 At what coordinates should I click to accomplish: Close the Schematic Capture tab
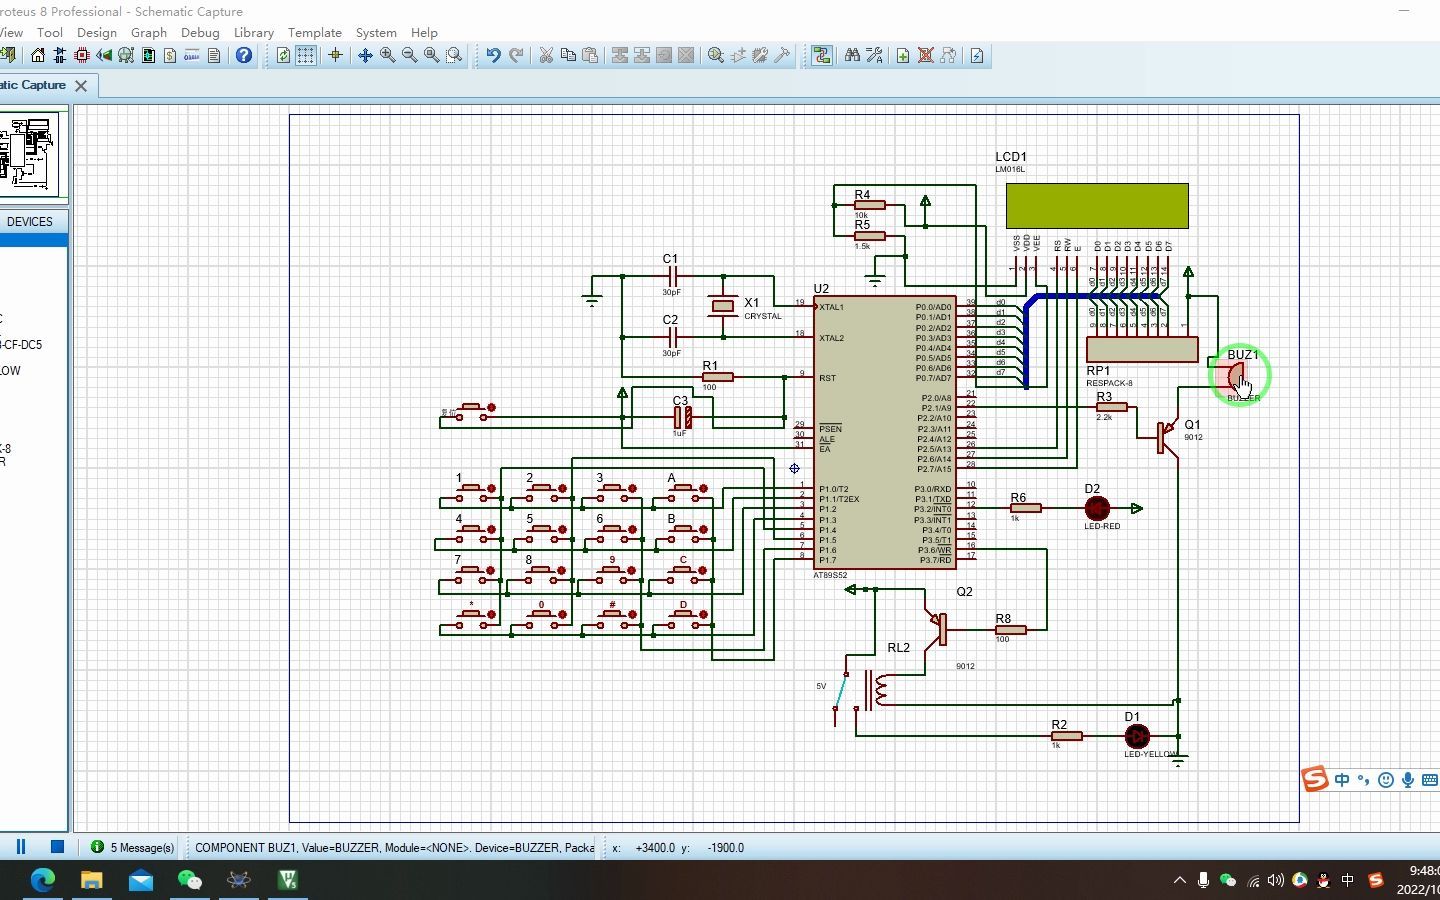coord(81,86)
